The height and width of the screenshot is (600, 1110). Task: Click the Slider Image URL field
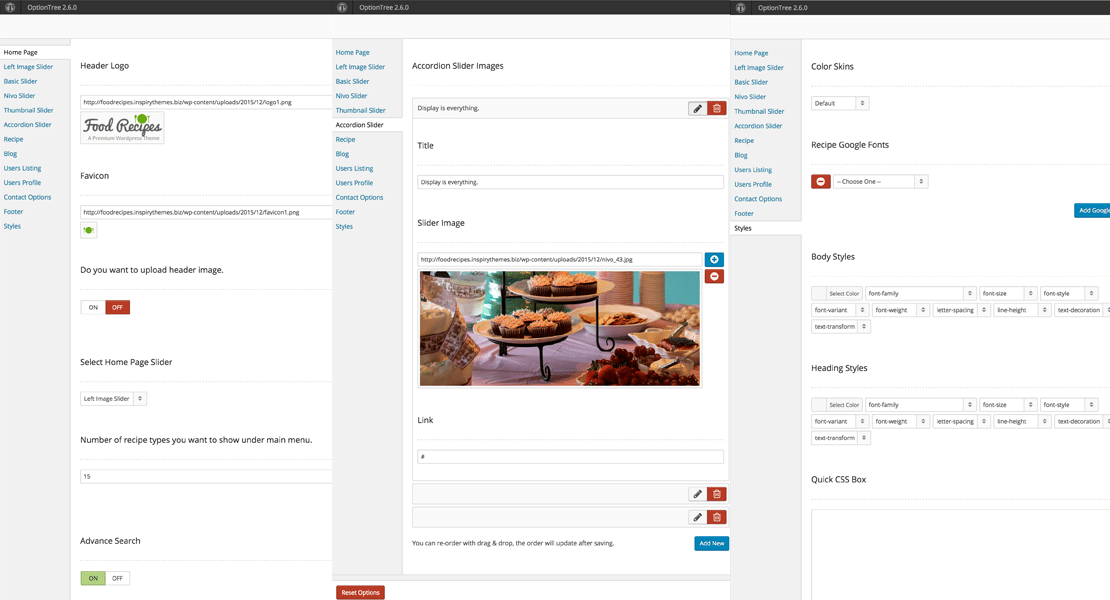pos(560,259)
